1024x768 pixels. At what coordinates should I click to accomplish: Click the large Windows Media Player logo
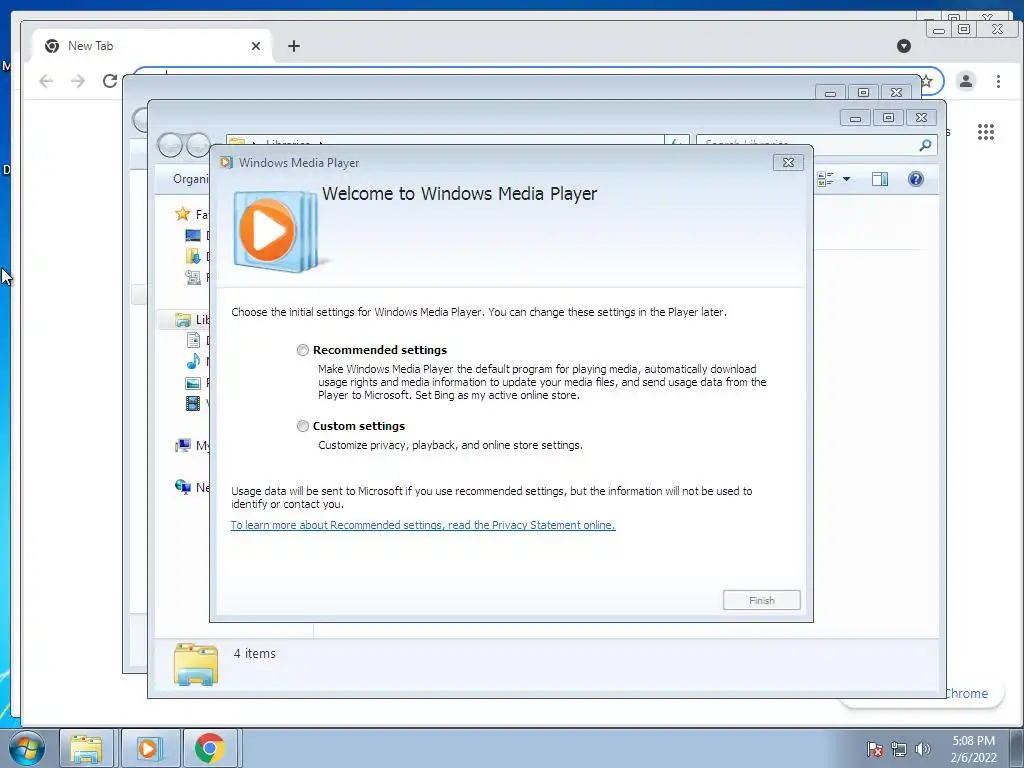276,231
